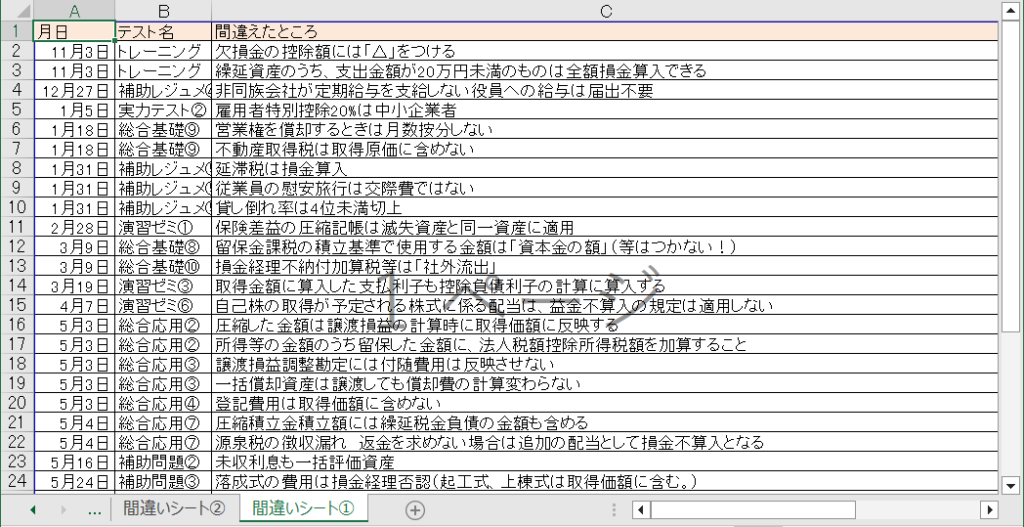
Task: Click the Select All corner triangle
Action: tap(16, 10)
